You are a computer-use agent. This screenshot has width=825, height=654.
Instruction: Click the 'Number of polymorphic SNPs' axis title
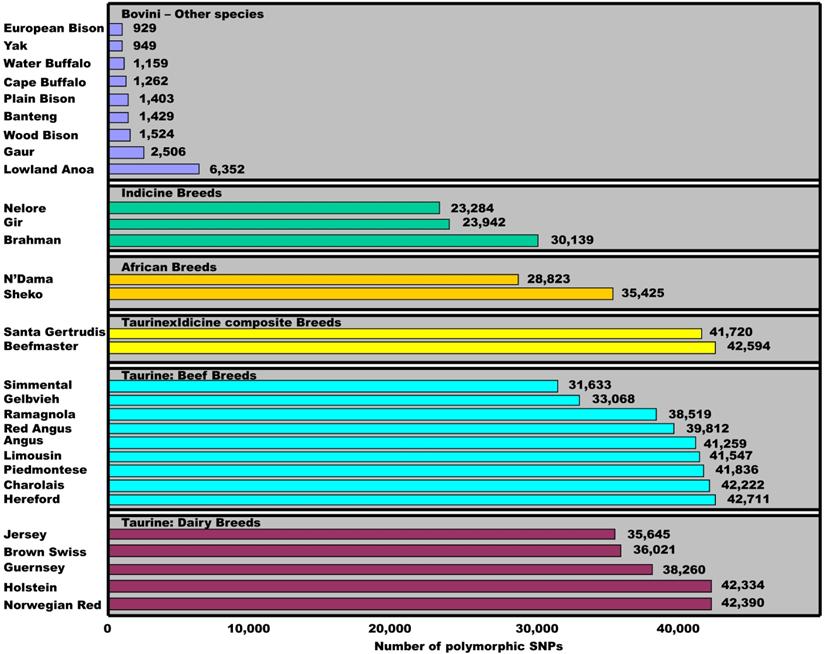pos(468,646)
